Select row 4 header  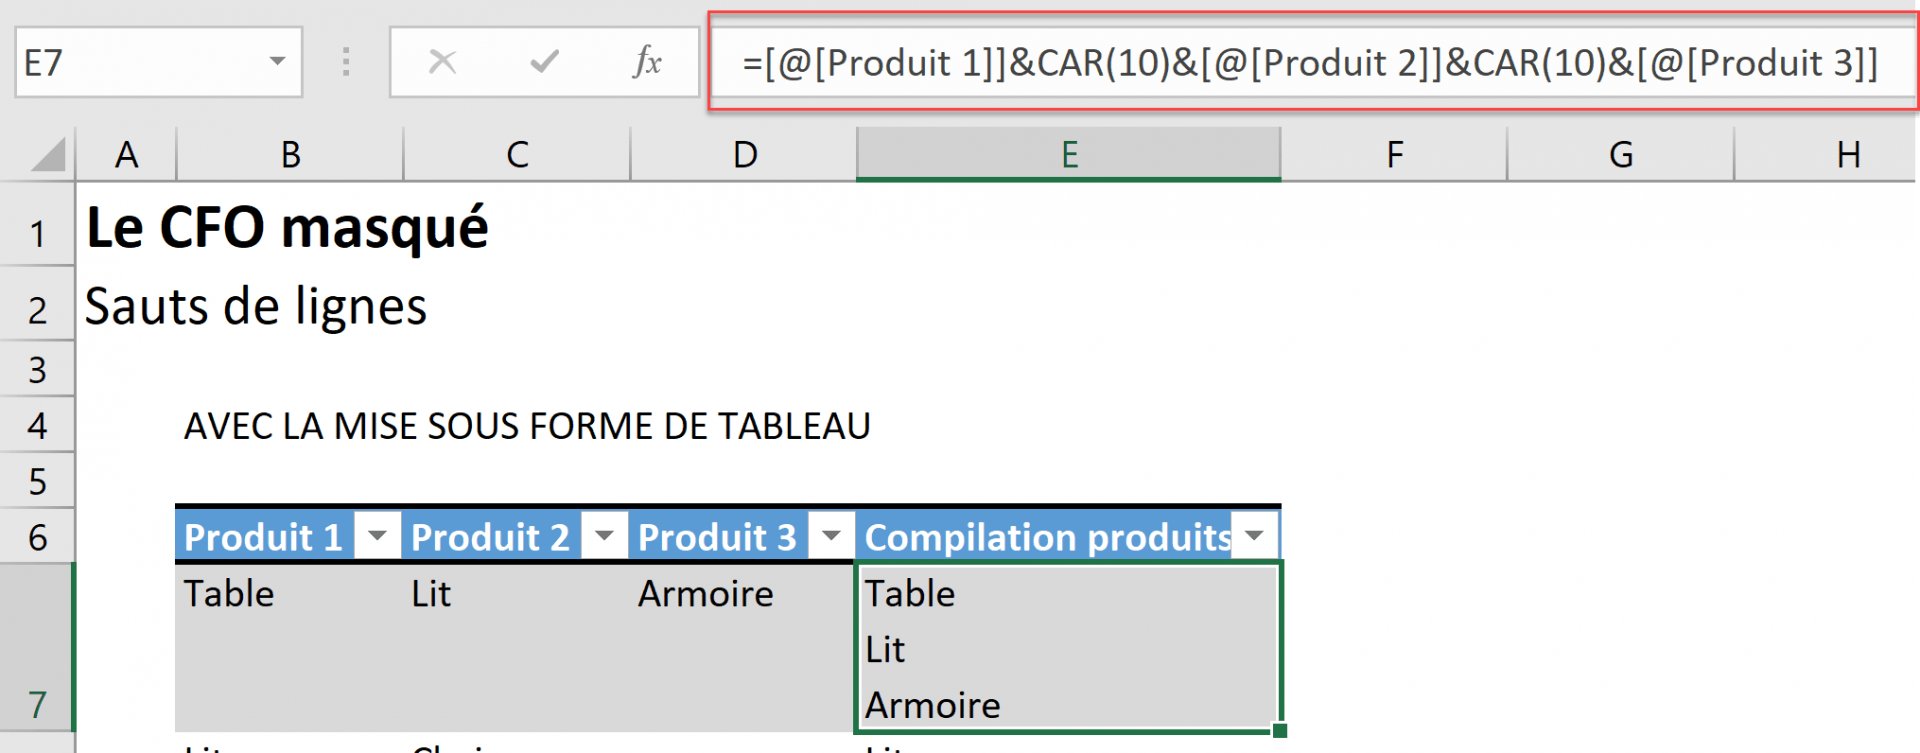click(37, 426)
